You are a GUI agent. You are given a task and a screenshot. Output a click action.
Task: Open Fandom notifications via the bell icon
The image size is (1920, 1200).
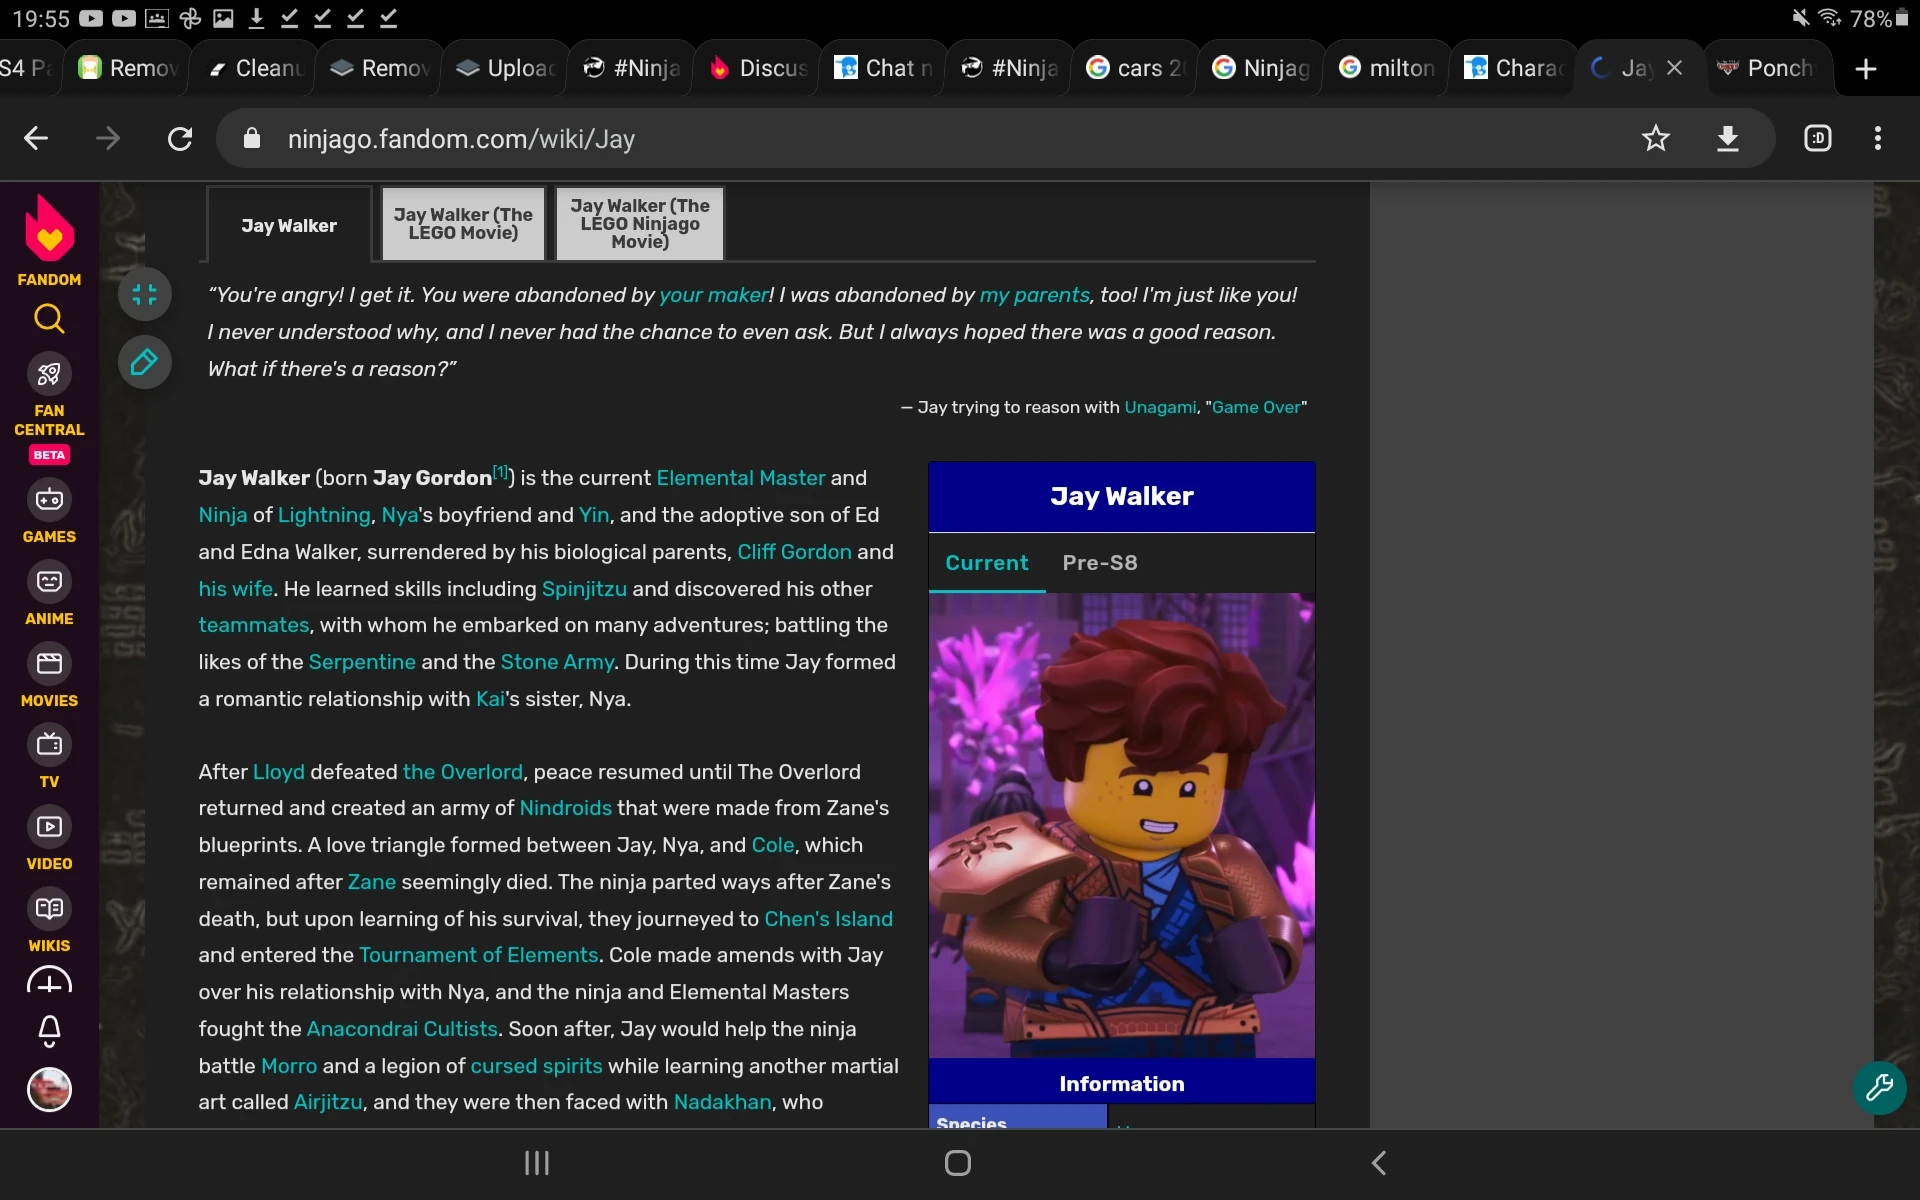(48, 1032)
